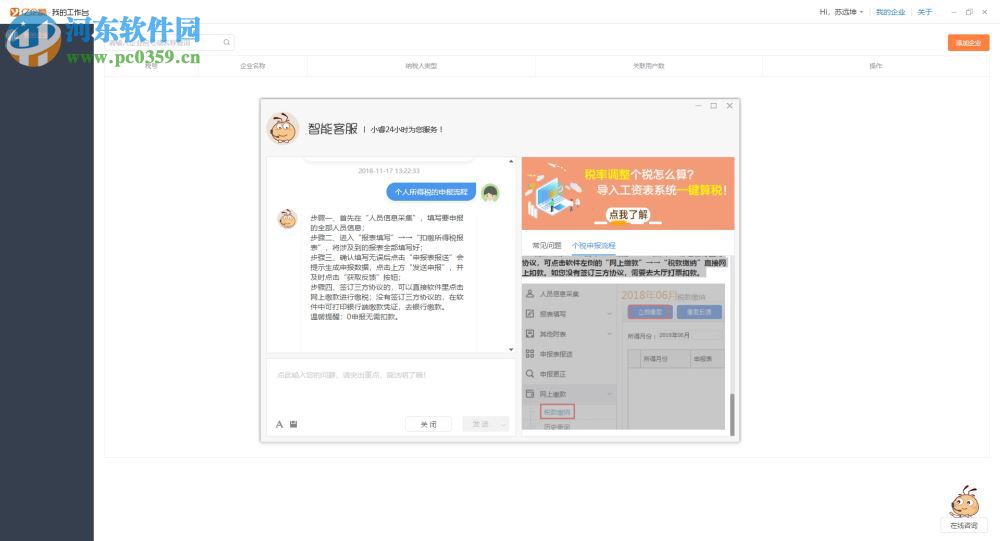Click the user avatar beside the blue bubble
Screen dimensions: 1000x541
(x=490, y=193)
